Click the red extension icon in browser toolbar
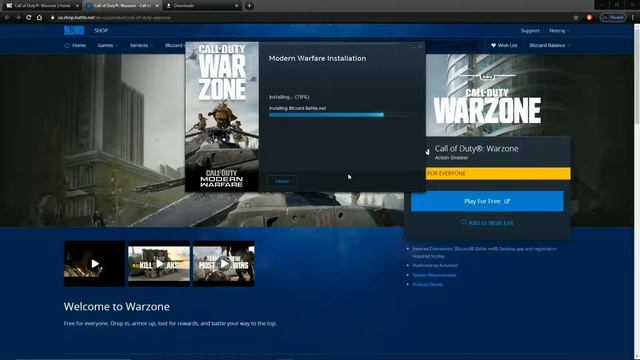 (x=589, y=18)
